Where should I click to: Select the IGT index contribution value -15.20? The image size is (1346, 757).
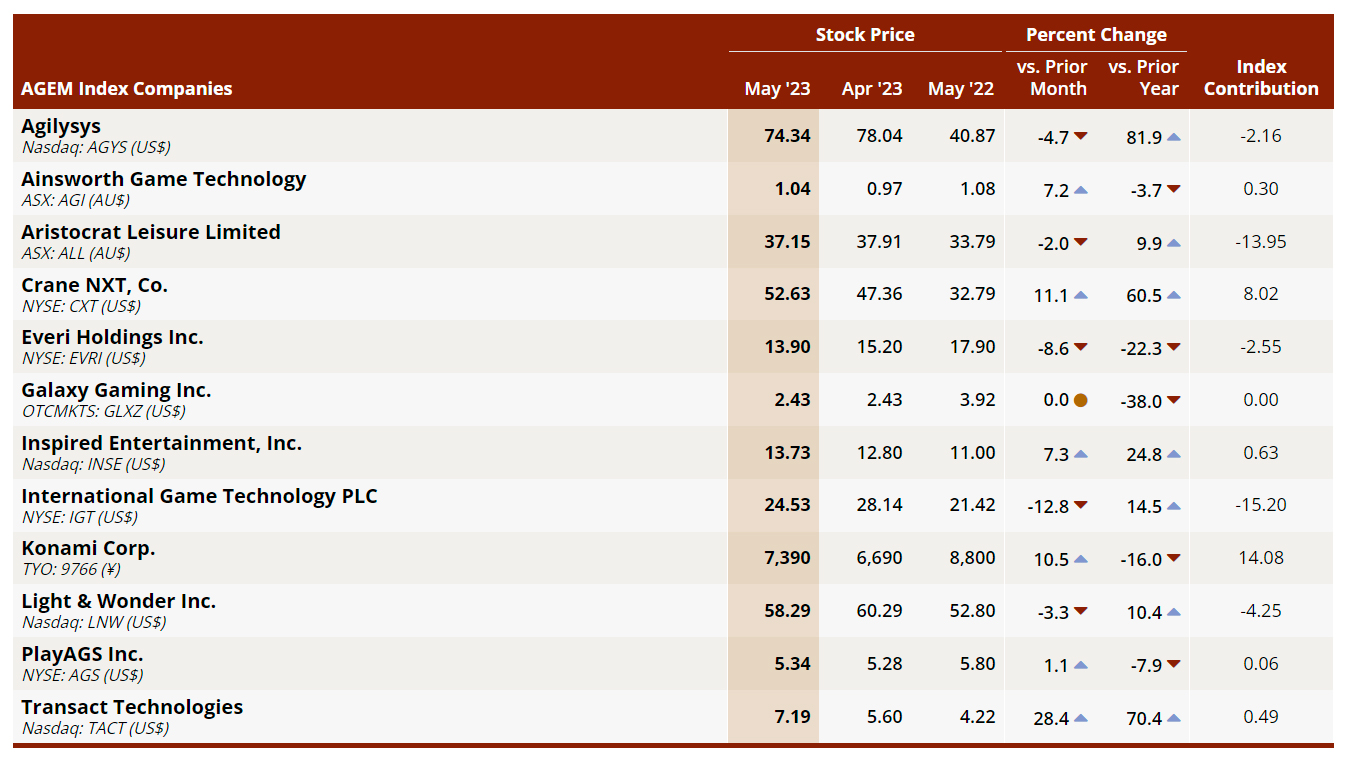(1260, 505)
